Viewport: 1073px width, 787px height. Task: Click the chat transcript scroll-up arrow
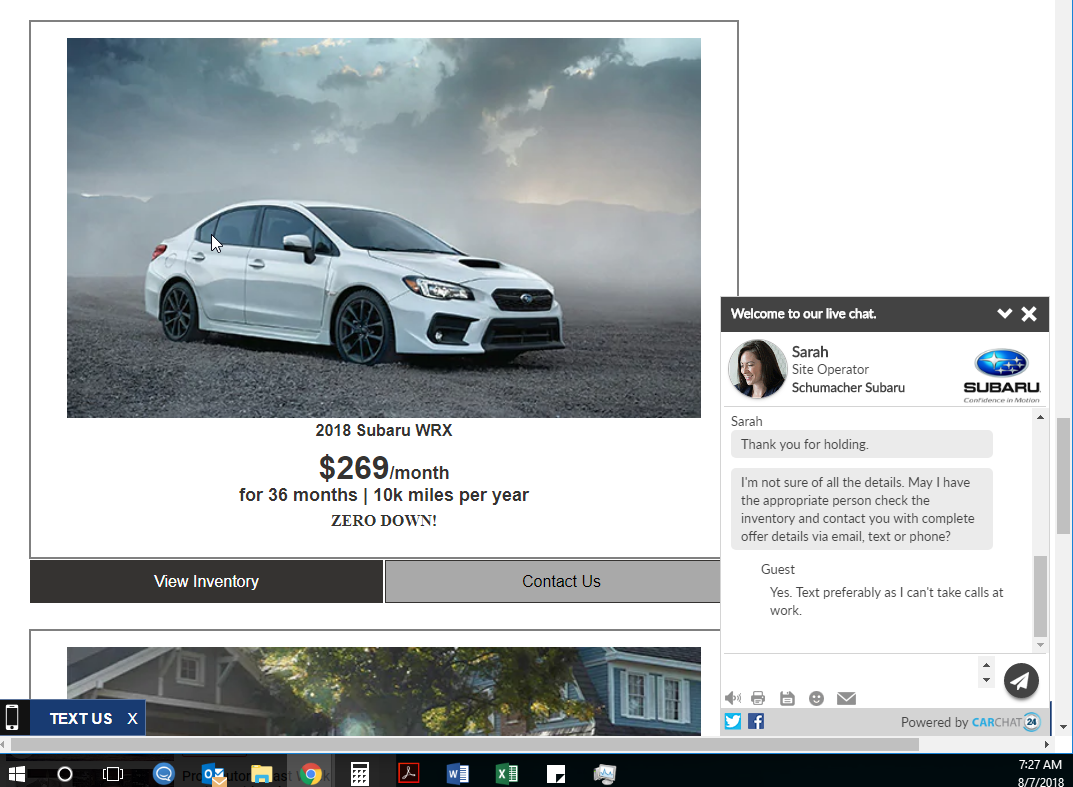(x=1040, y=417)
